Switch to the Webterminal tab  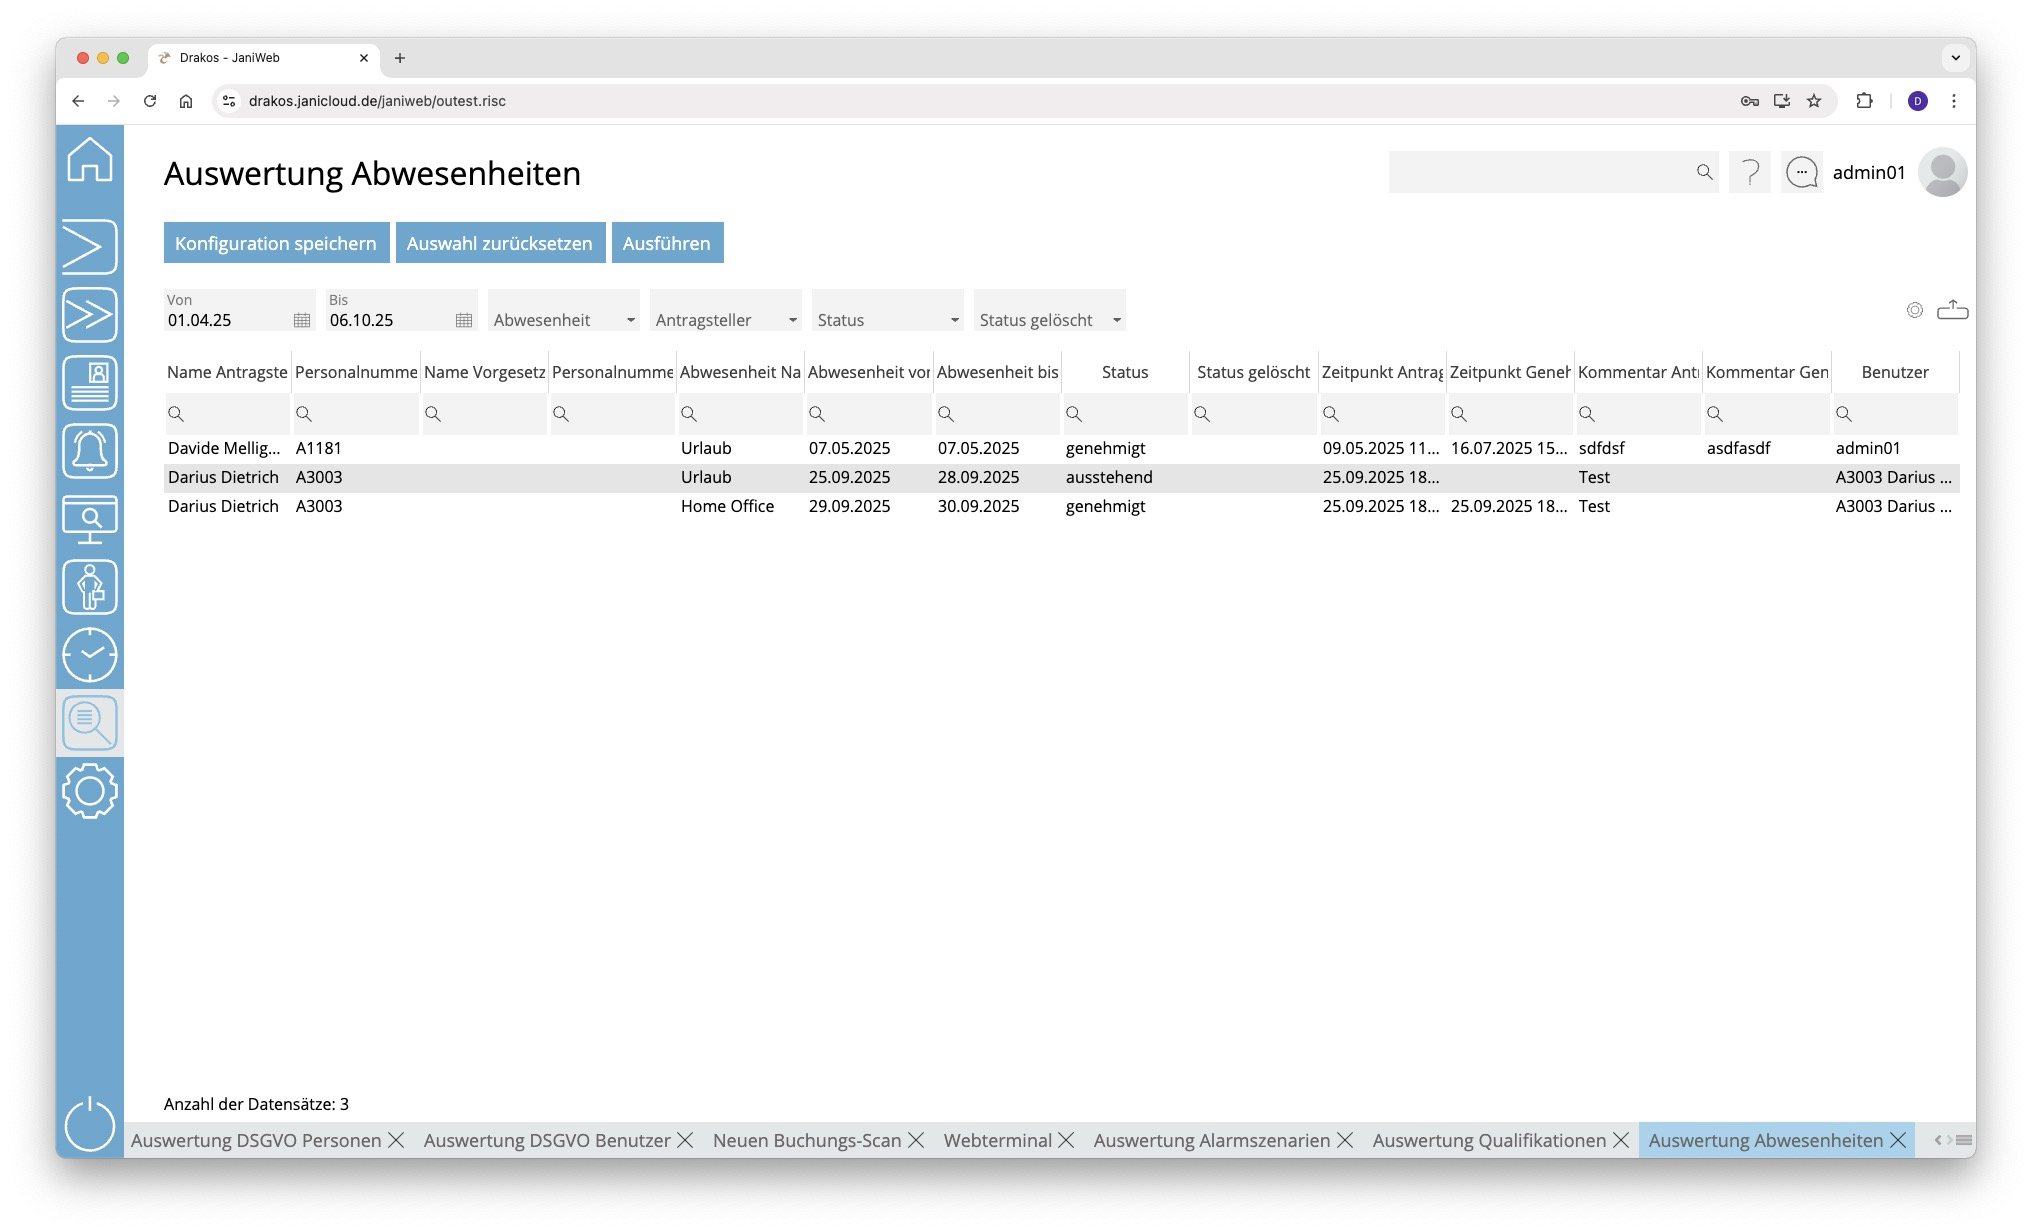click(997, 1140)
